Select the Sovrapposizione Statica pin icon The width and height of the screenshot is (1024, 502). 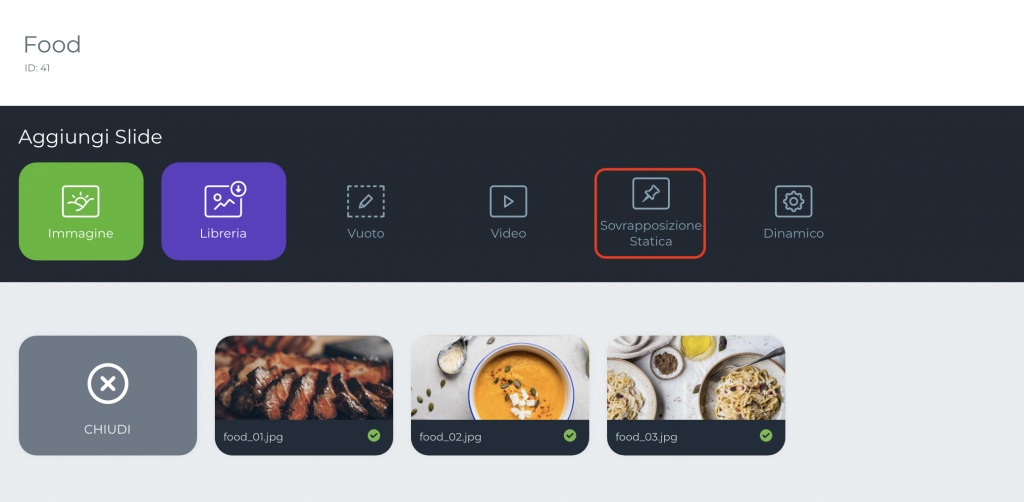click(650, 193)
